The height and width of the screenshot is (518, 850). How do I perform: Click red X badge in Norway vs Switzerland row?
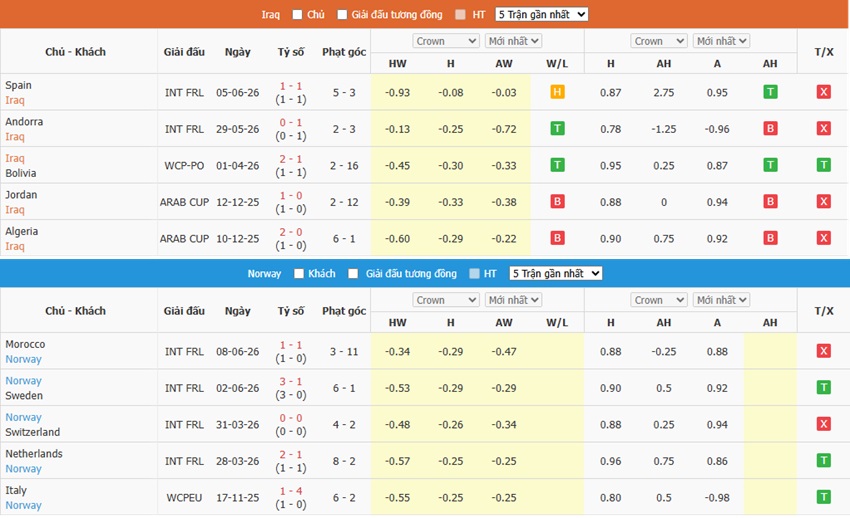point(823,424)
